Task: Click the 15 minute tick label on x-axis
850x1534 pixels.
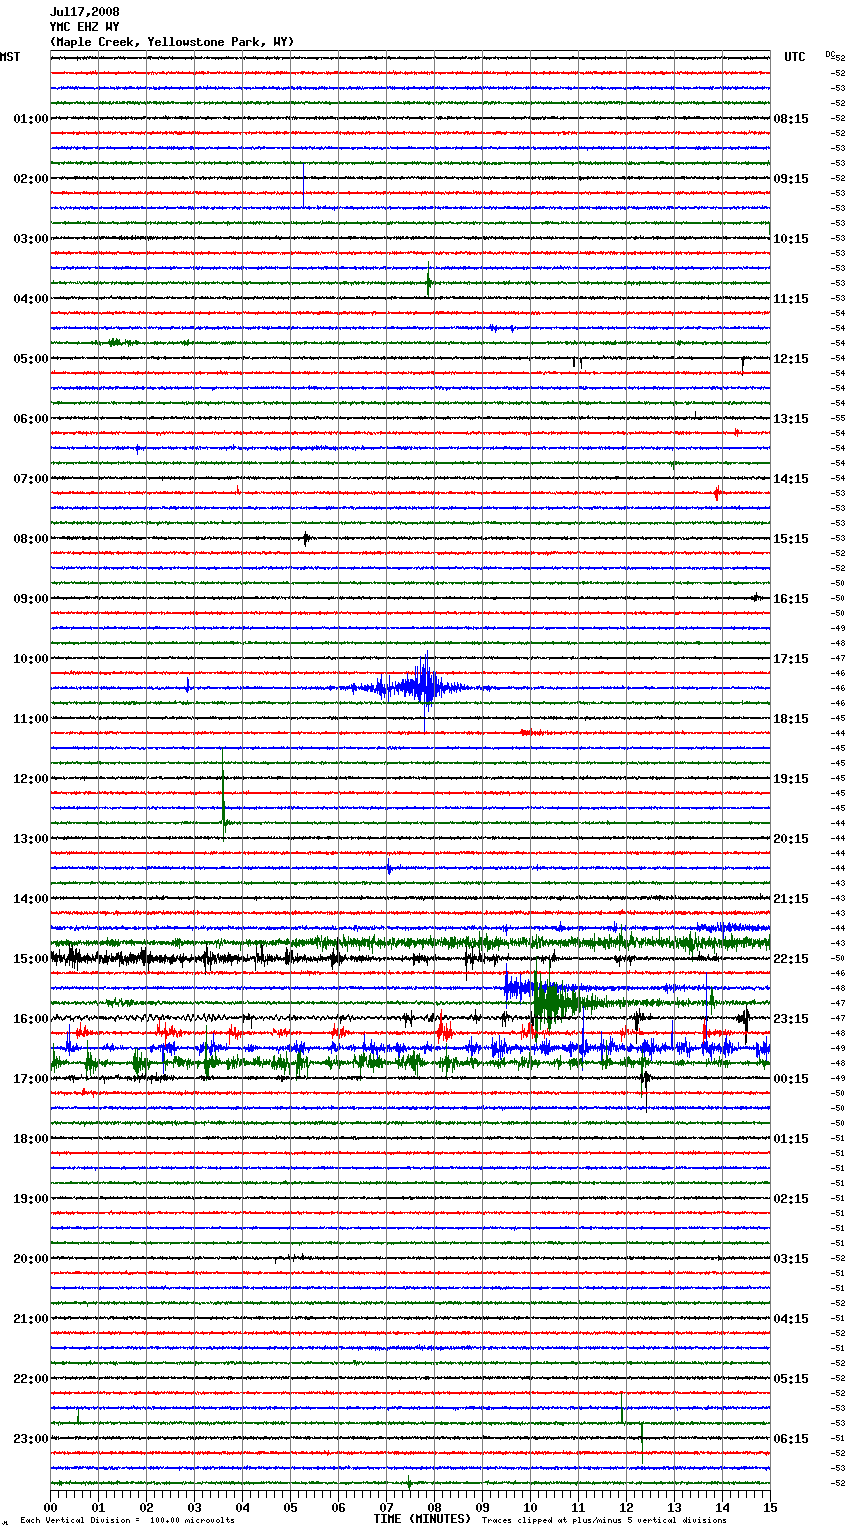Action: (x=770, y=1507)
